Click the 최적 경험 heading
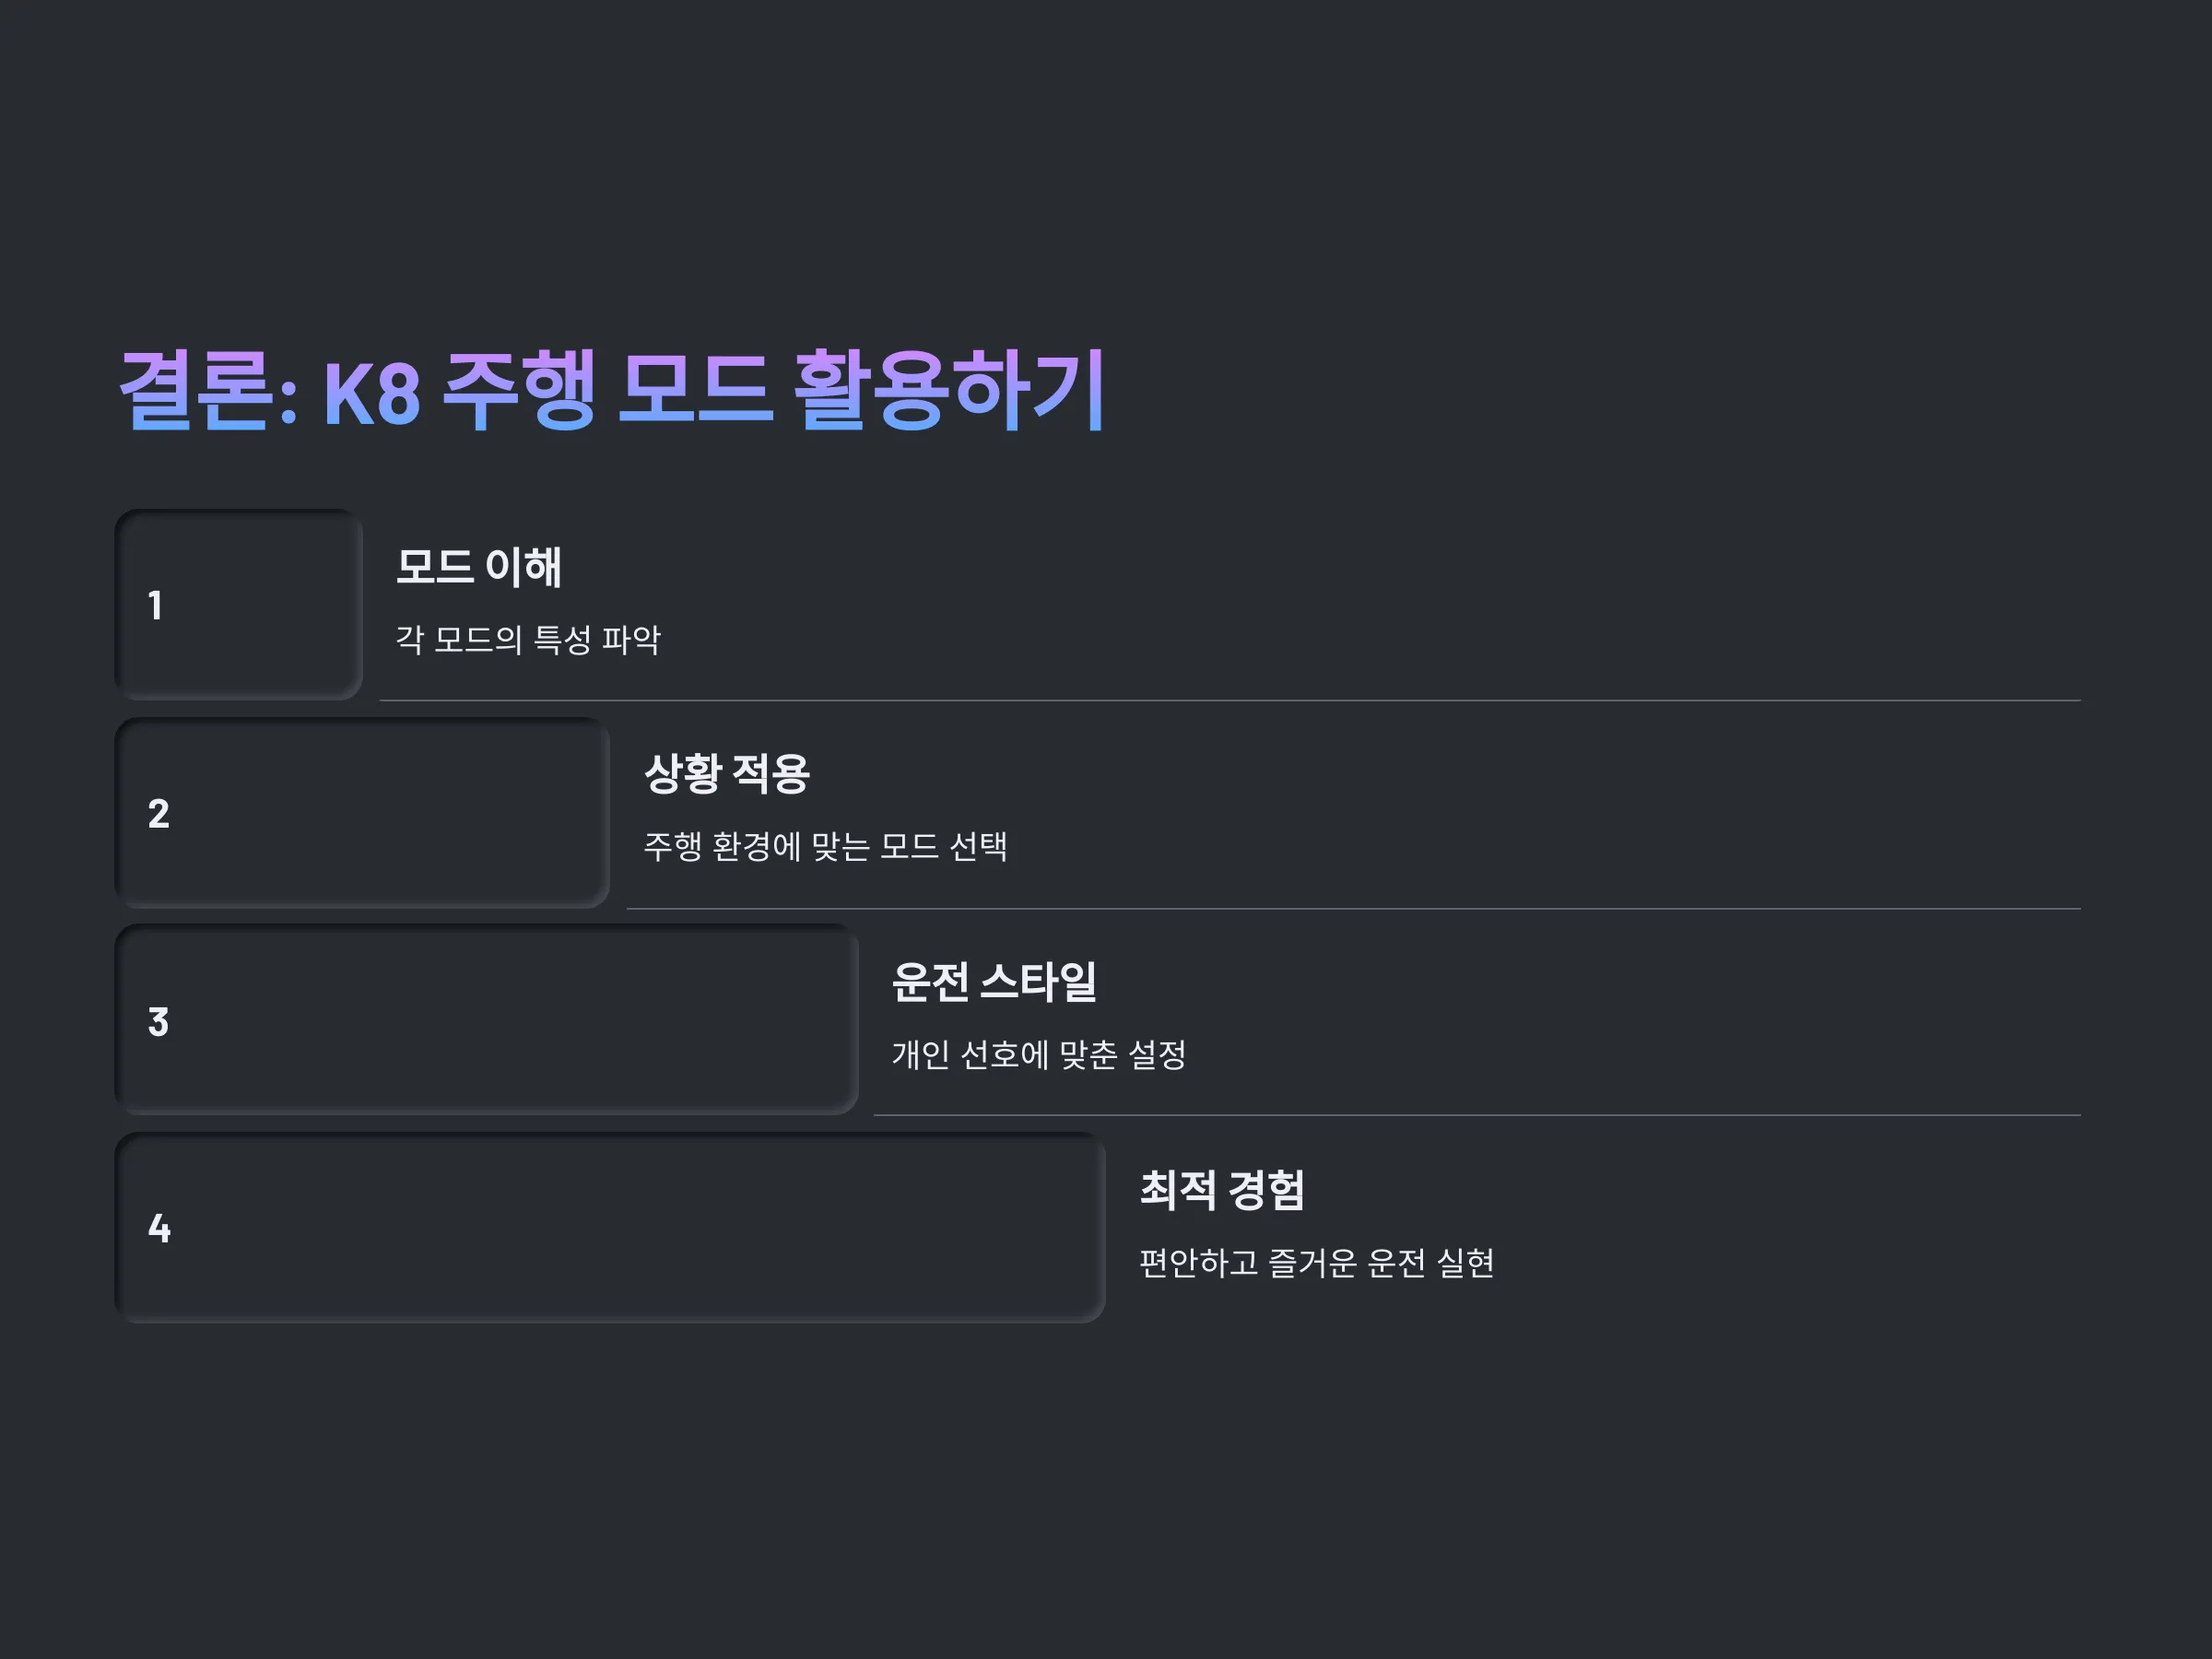The width and height of the screenshot is (2212, 1659). 1223,1190
